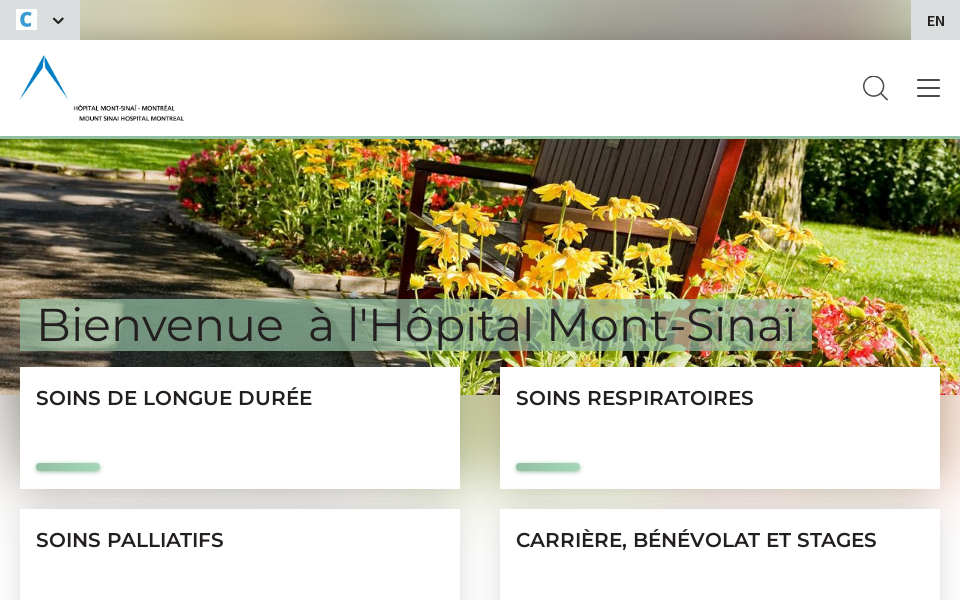Click green bar under Soins respiratoires
This screenshot has width=960, height=600.
pyautogui.click(x=548, y=467)
